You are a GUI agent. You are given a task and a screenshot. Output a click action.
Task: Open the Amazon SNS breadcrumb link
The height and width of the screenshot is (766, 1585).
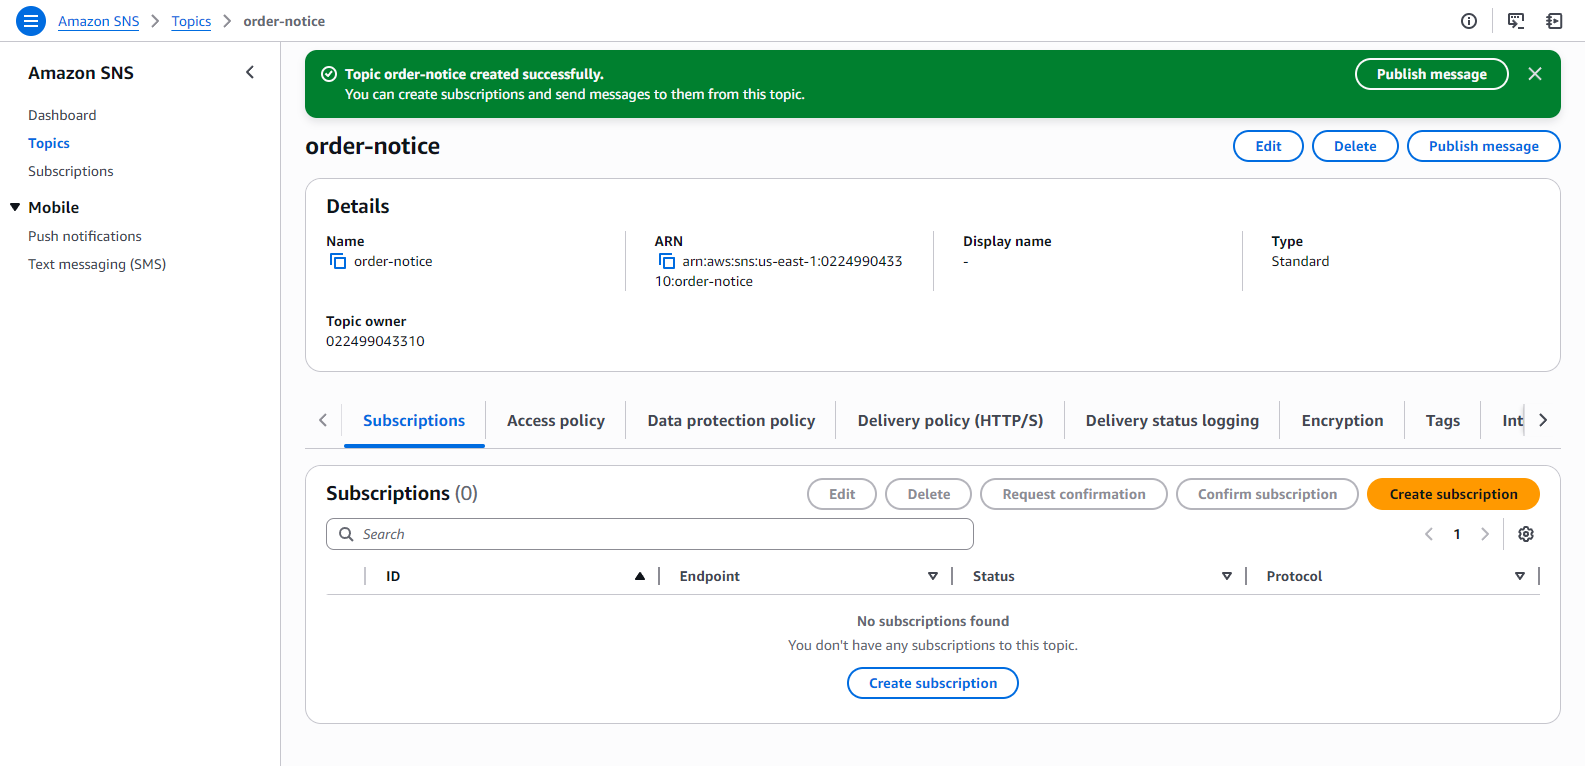point(98,21)
